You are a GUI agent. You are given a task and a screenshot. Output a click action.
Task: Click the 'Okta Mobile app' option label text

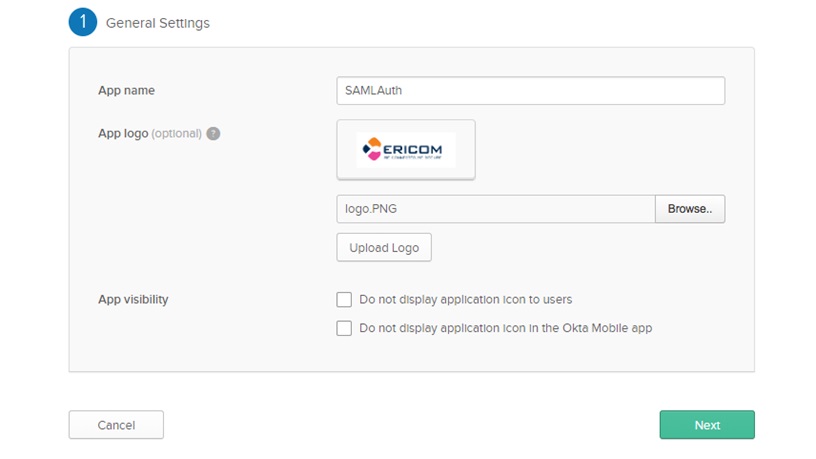point(505,328)
